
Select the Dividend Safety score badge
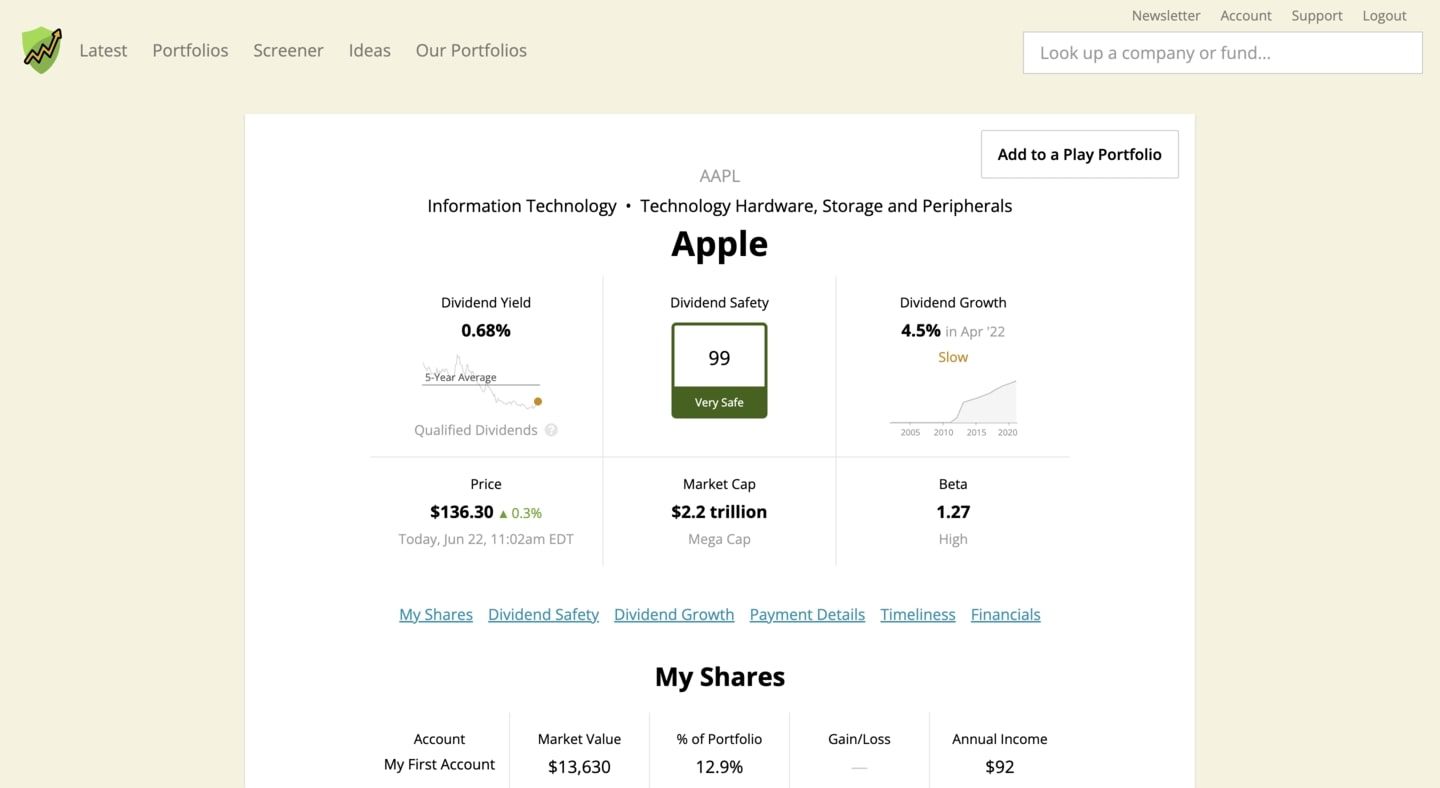pyautogui.click(x=719, y=357)
